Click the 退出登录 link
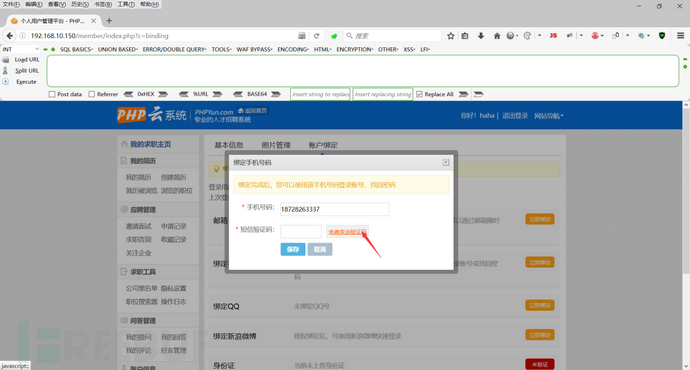 515,116
